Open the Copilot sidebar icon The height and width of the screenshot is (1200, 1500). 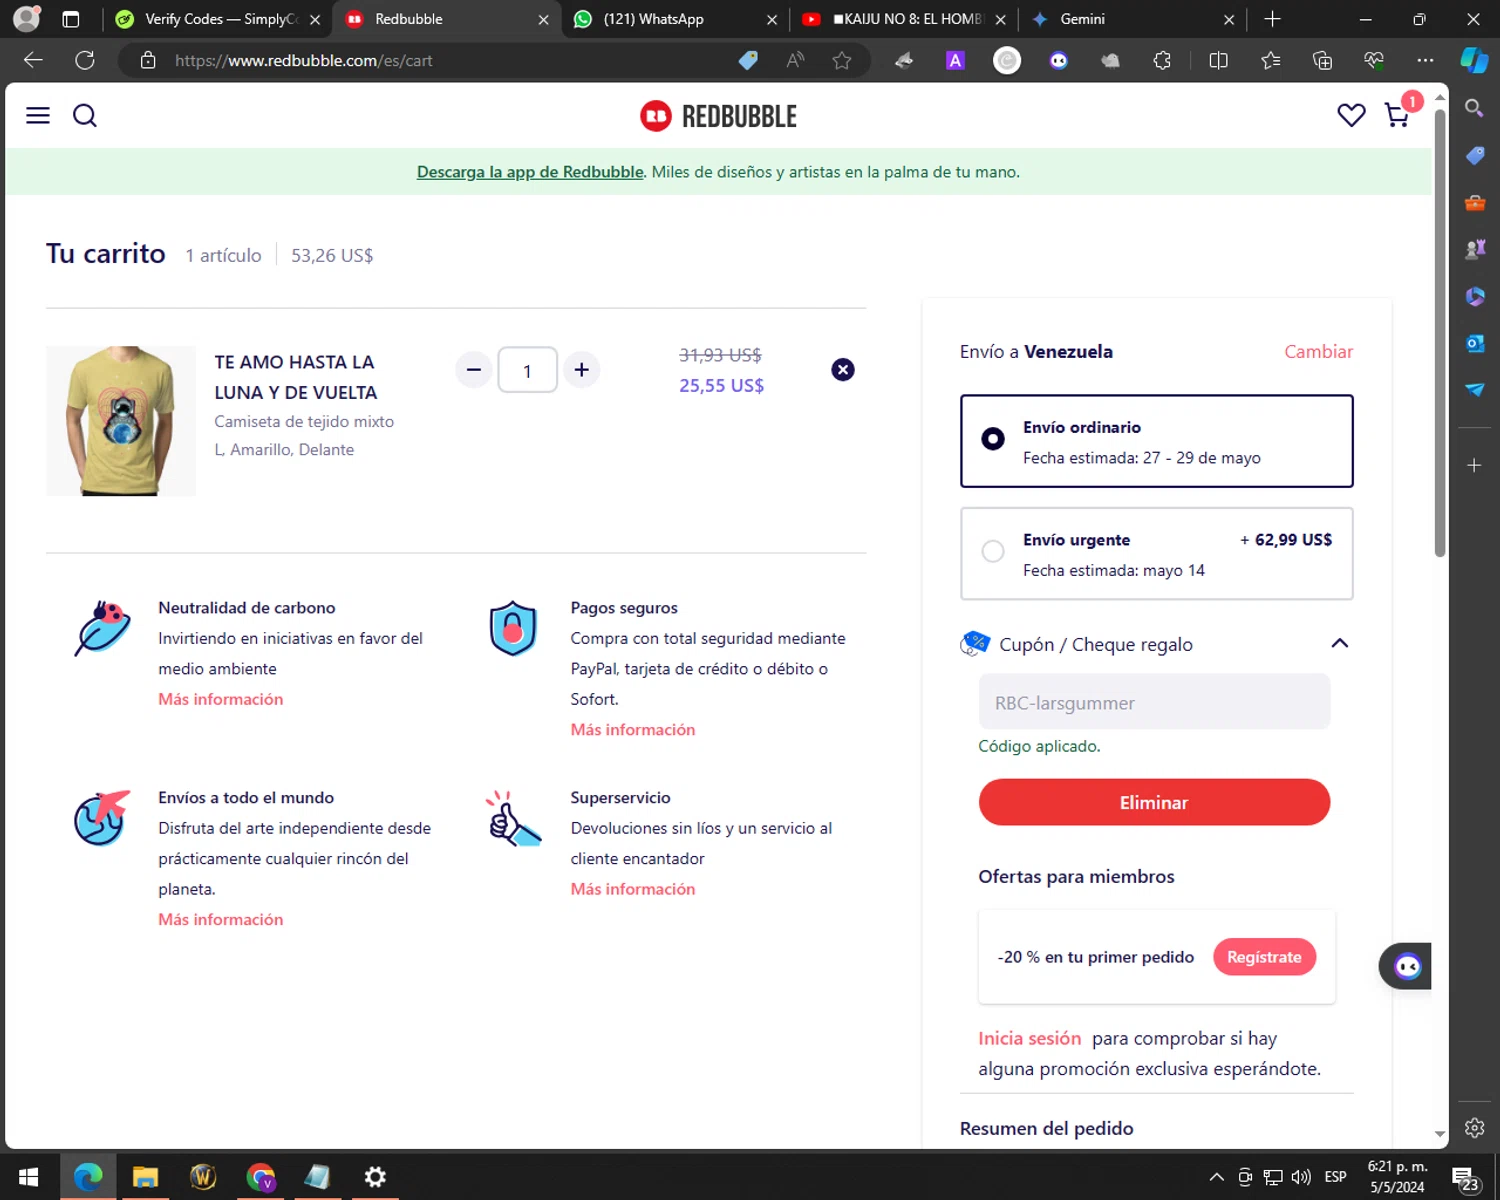pyautogui.click(x=1474, y=60)
